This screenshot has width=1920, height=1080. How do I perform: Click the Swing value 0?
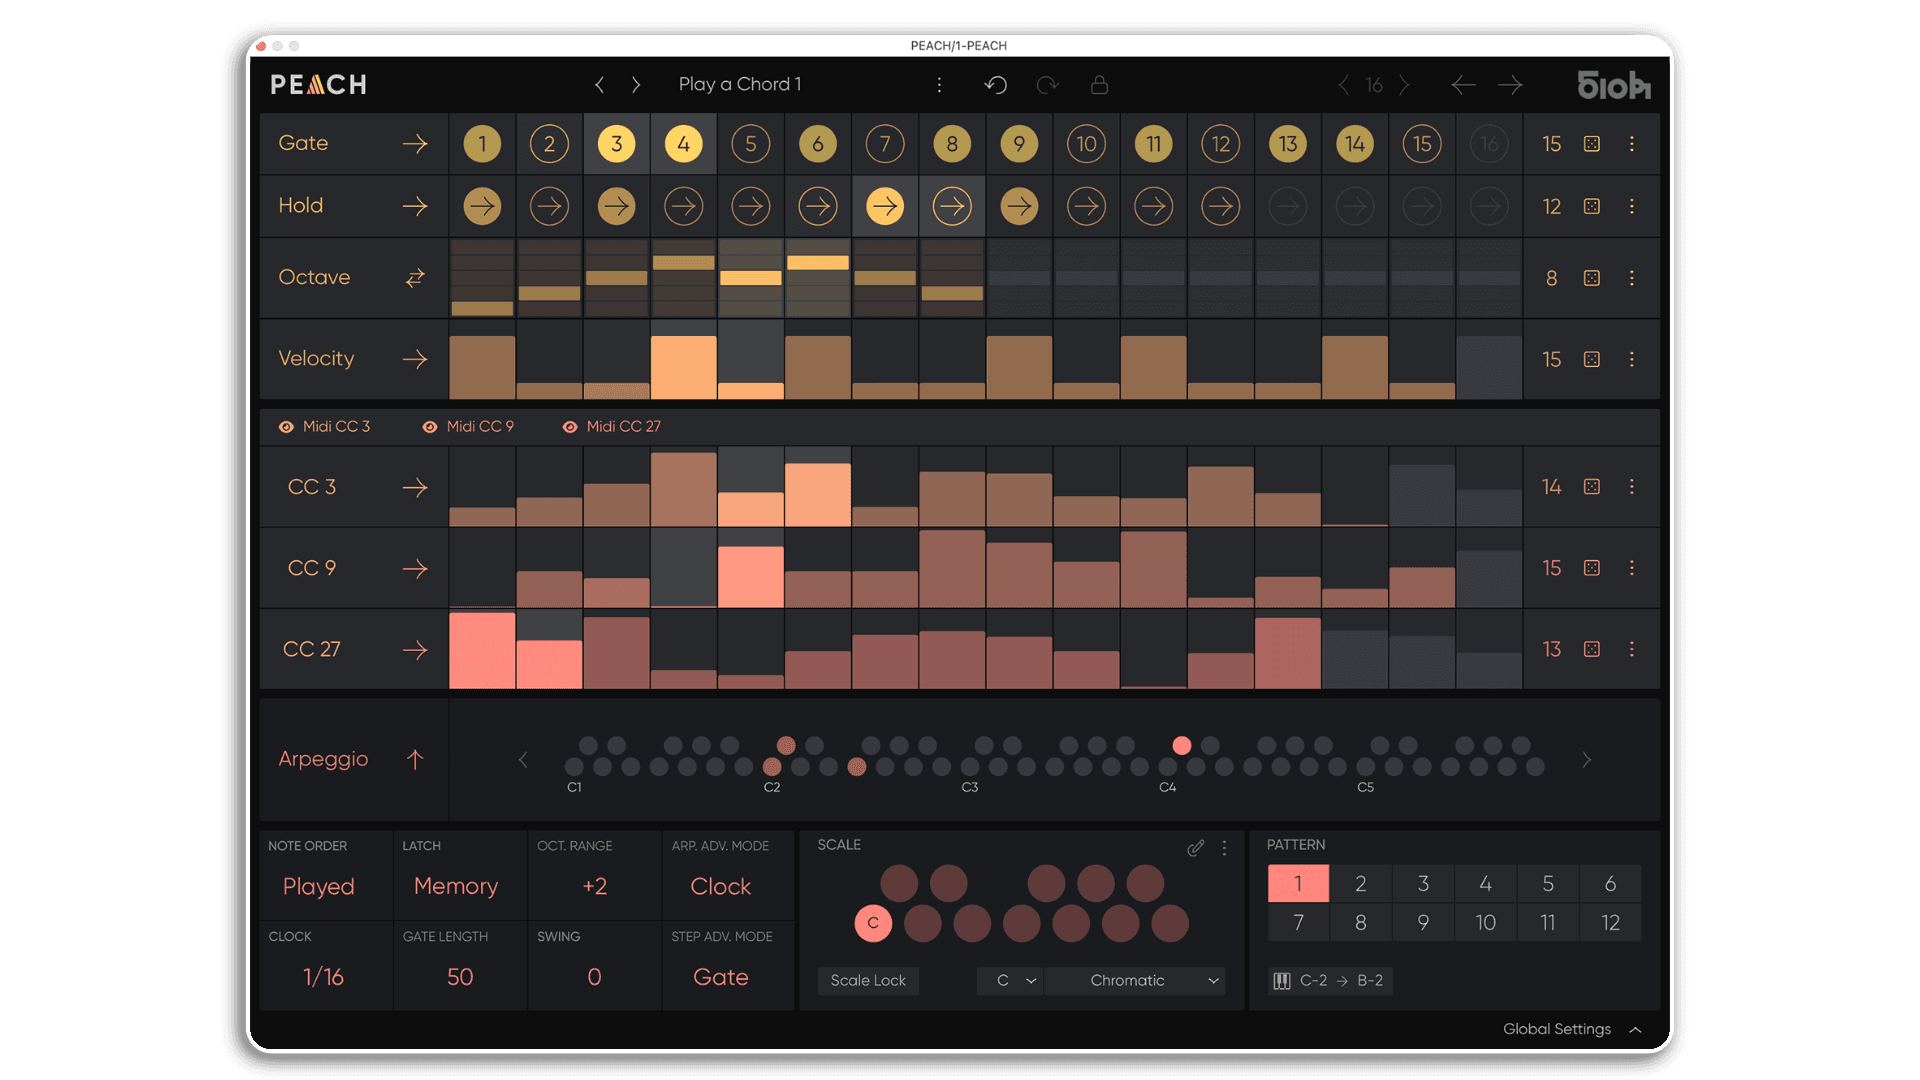coord(594,977)
